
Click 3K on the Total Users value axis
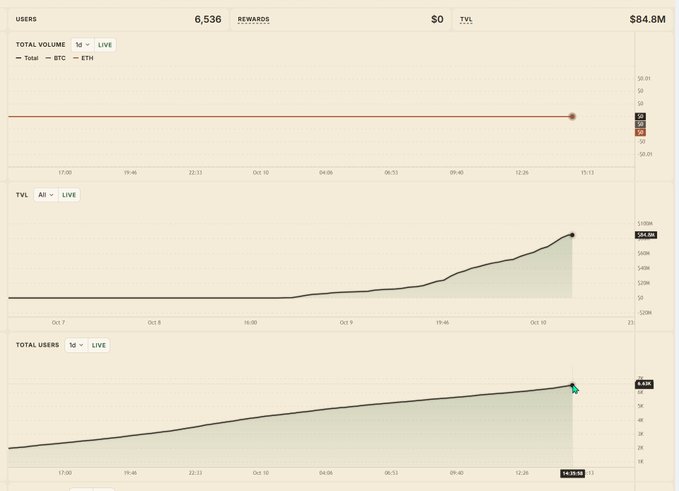point(640,434)
